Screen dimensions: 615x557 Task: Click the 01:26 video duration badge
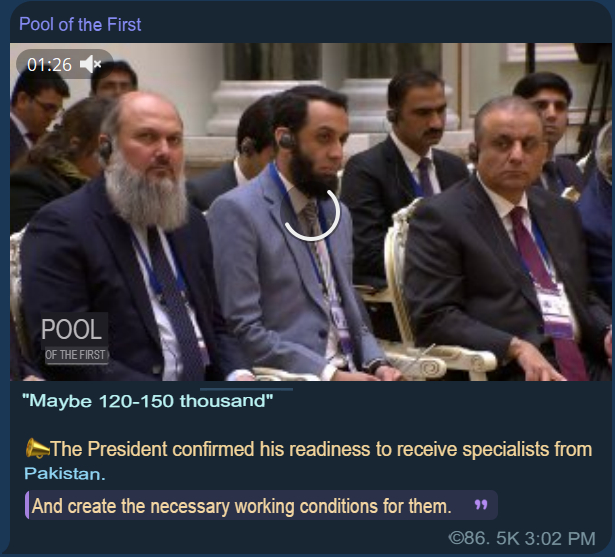coord(49,65)
